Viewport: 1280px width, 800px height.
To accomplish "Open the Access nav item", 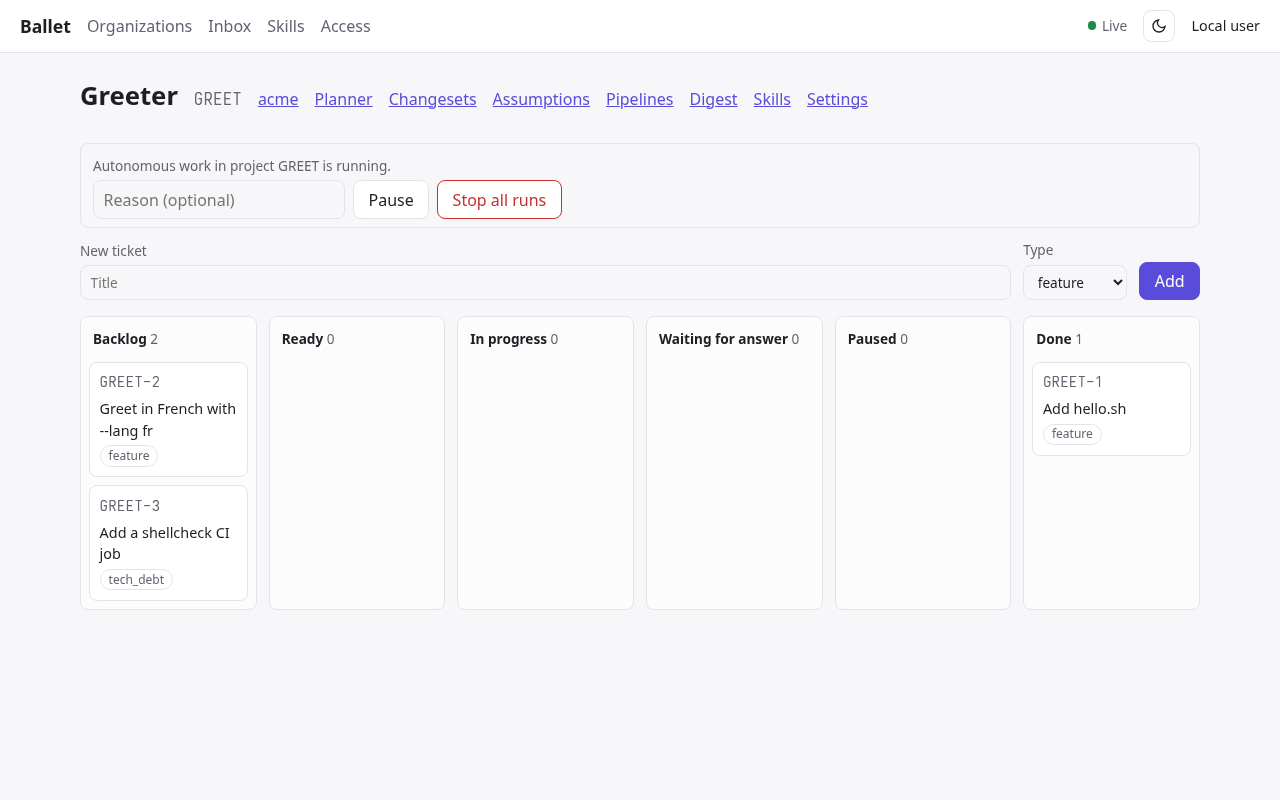I will tap(346, 26).
